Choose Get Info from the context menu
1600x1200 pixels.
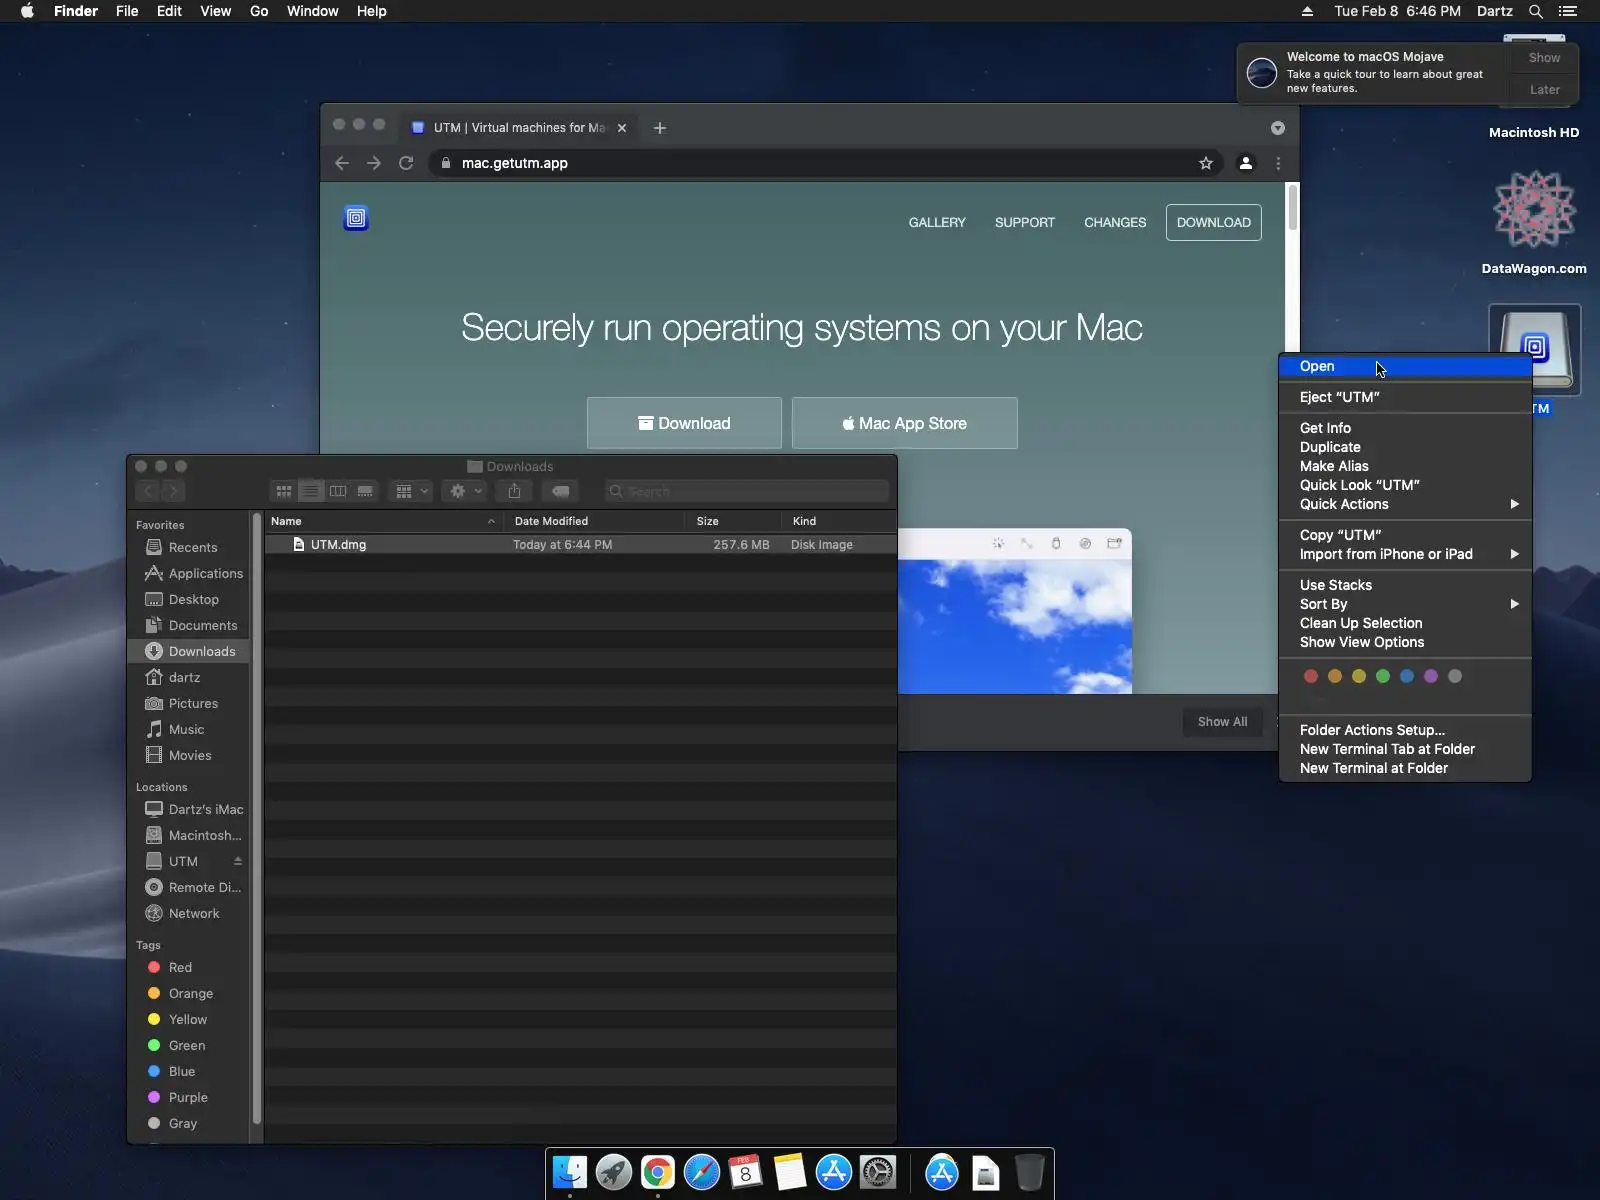(x=1406, y=428)
